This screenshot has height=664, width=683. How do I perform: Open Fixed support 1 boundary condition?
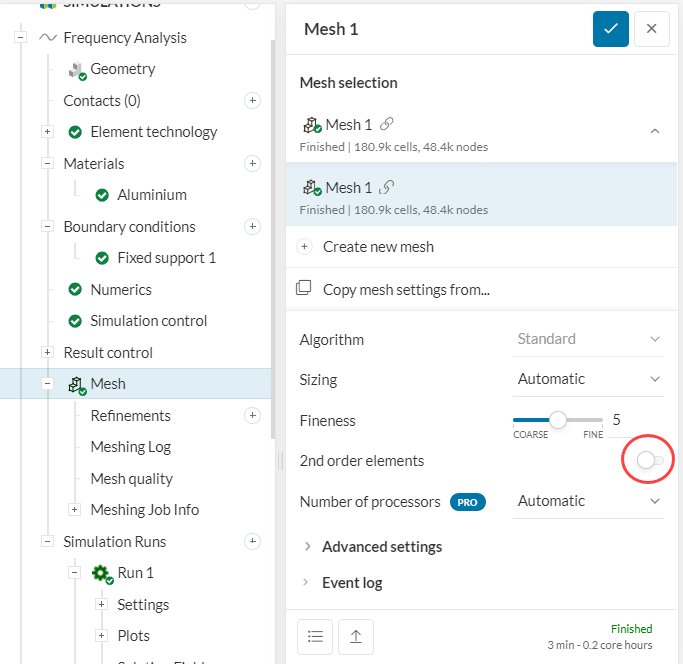click(166, 258)
